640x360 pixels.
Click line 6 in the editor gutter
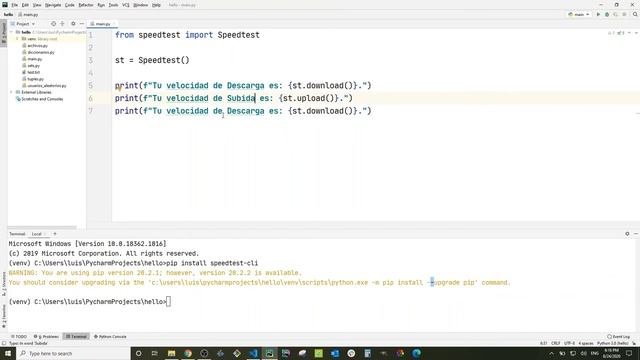(91, 98)
